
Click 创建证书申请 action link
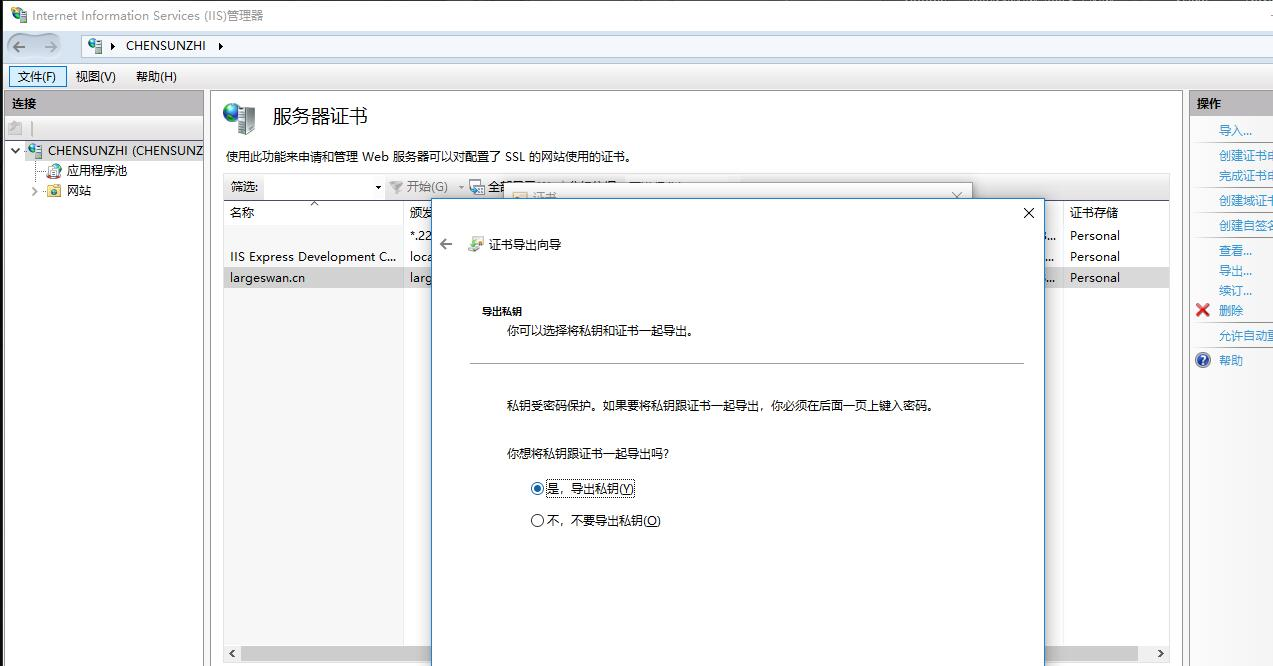[x=1245, y=156]
